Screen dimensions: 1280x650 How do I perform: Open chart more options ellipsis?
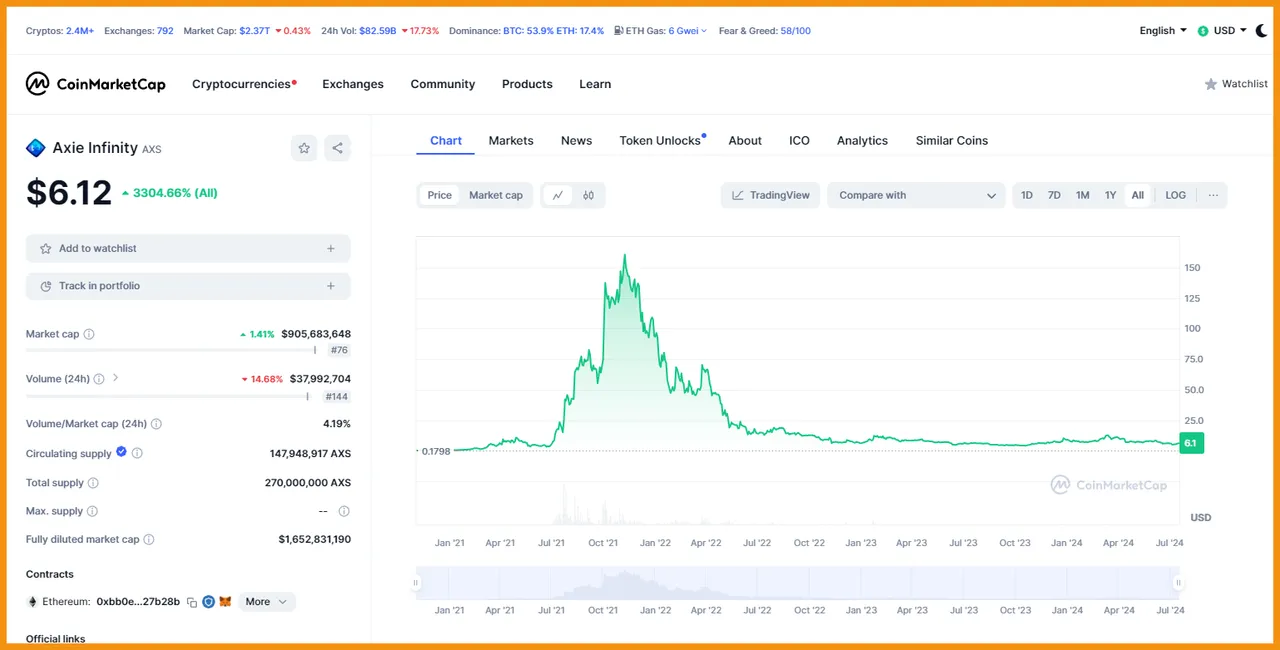[x=1213, y=195]
